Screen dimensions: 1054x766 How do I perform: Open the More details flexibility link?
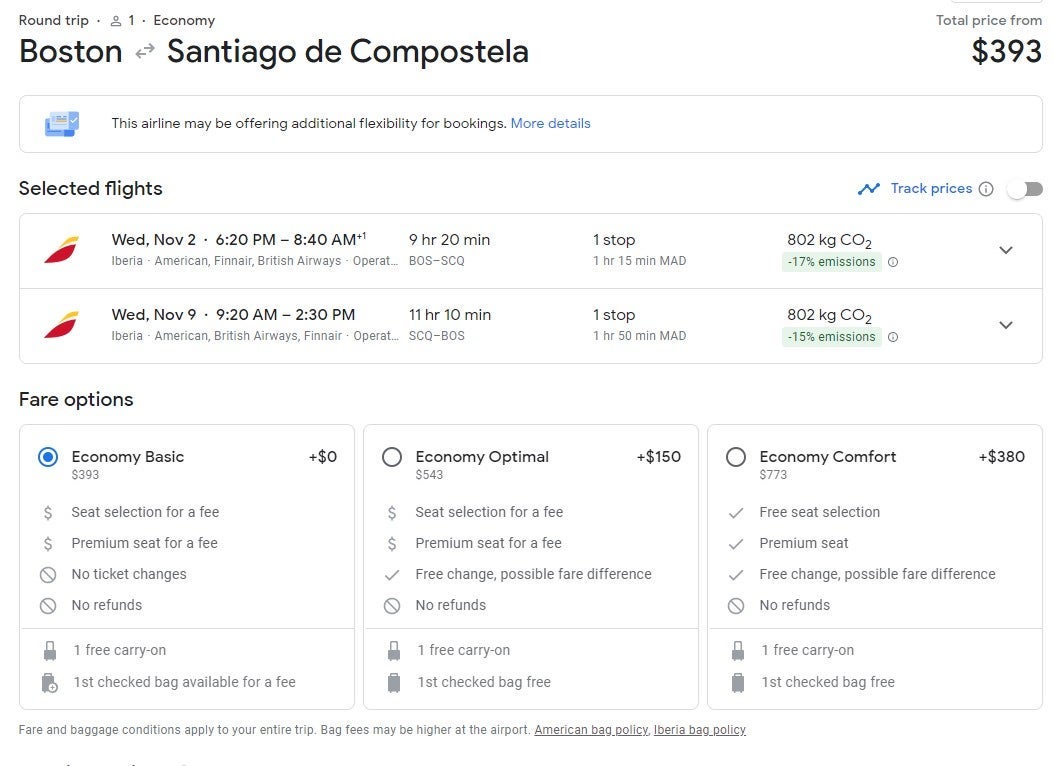point(550,124)
